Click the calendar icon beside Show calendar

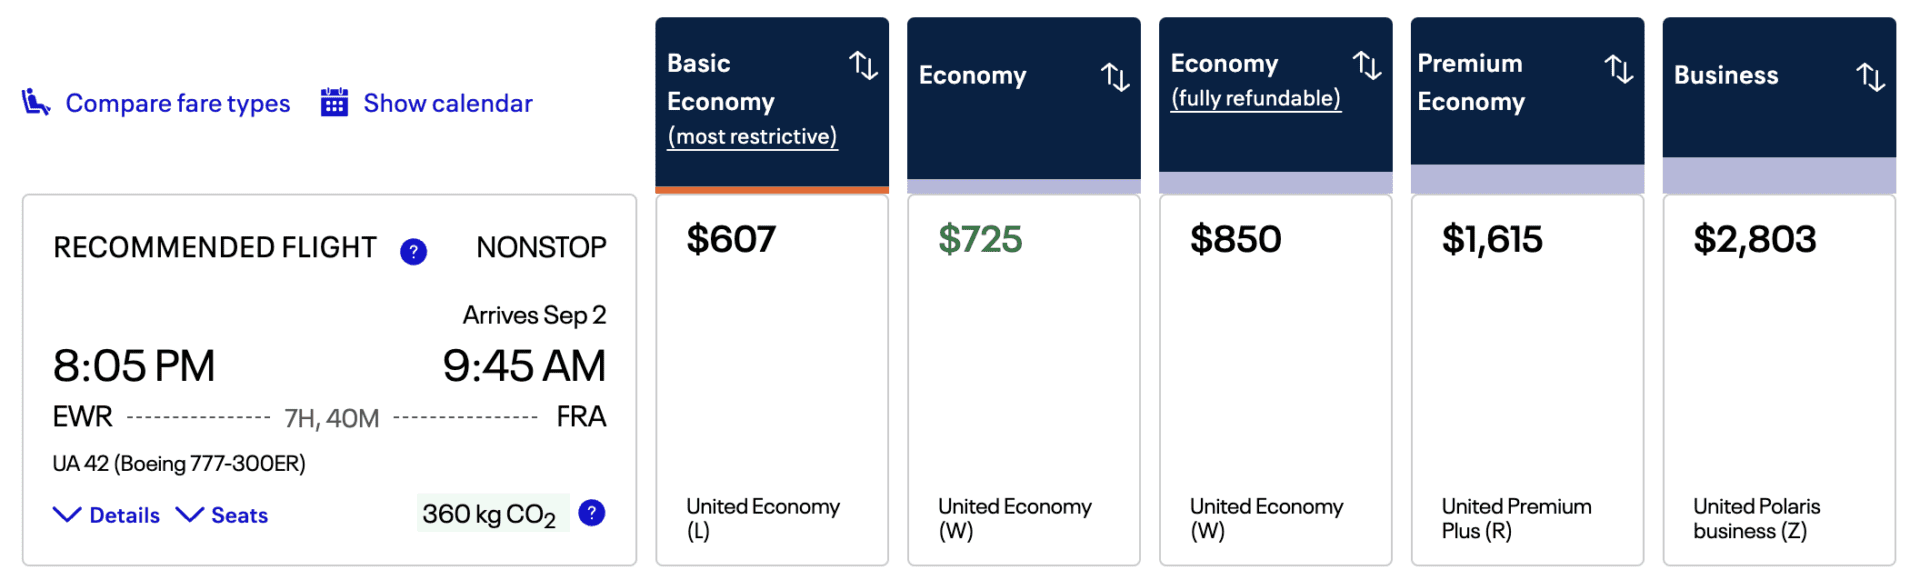(x=333, y=102)
